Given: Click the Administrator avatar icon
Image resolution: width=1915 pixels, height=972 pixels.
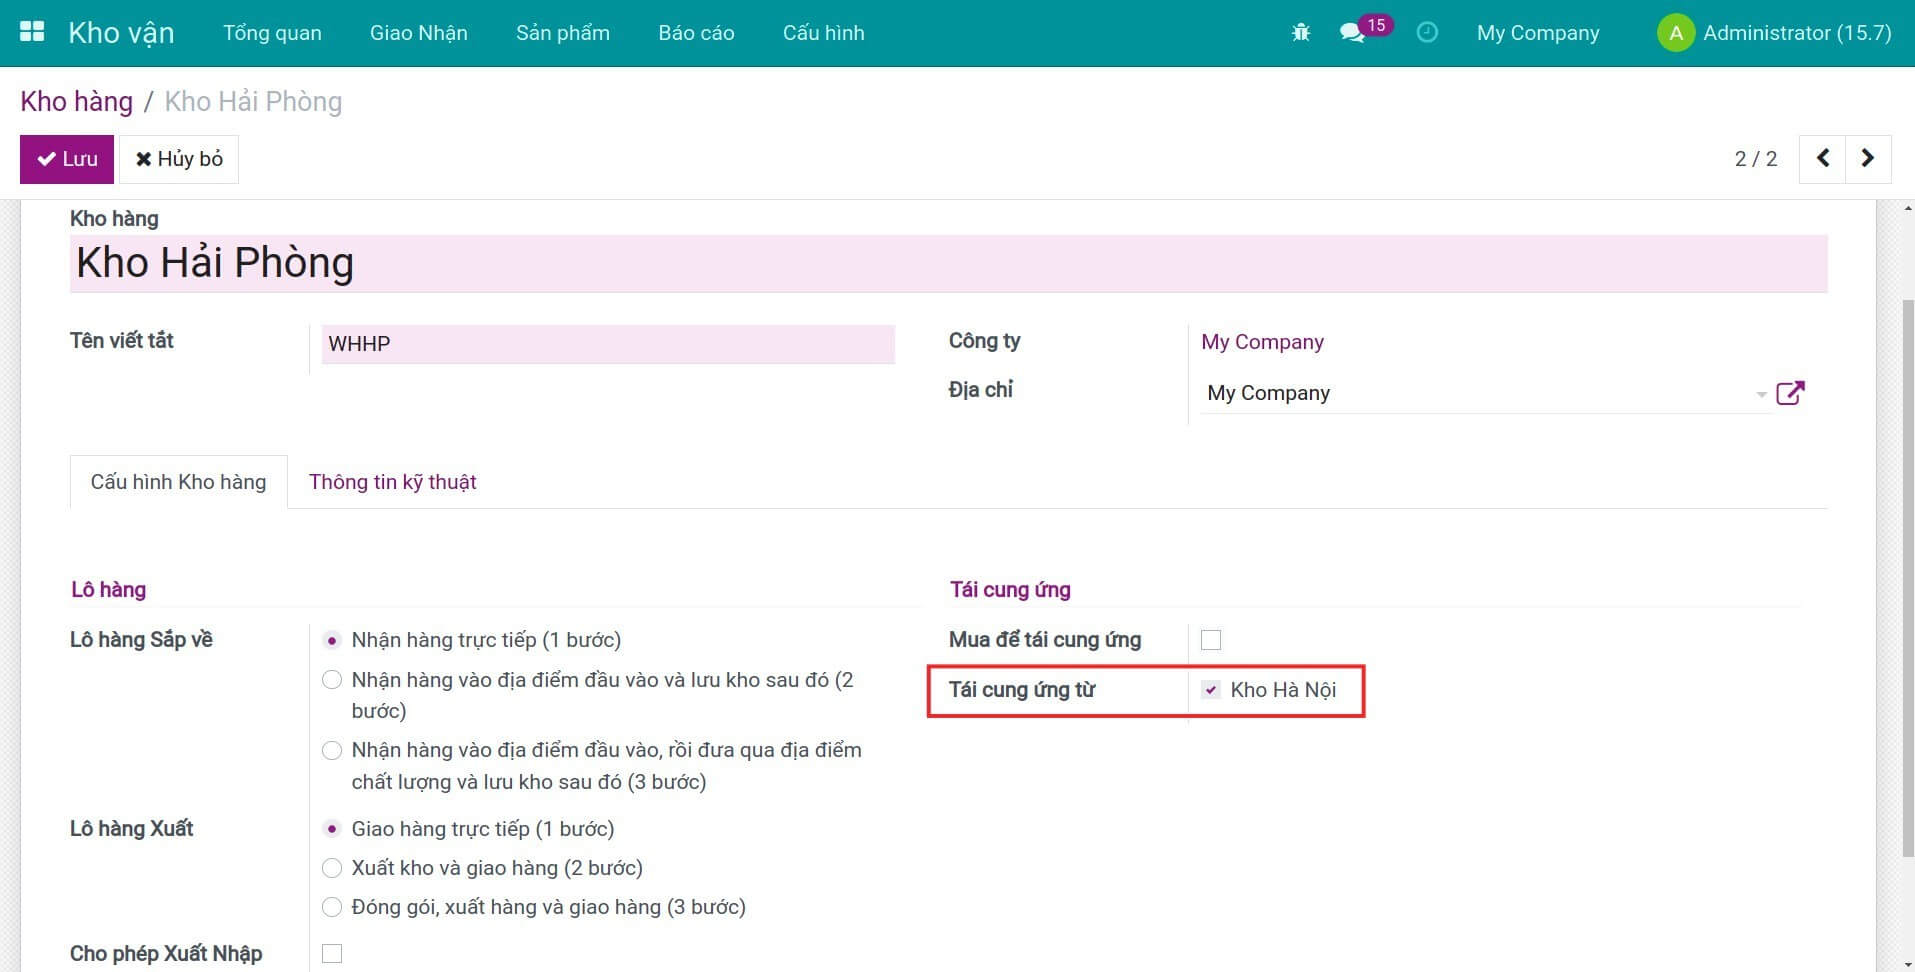Looking at the screenshot, I should pyautogui.click(x=1676, y=33).
